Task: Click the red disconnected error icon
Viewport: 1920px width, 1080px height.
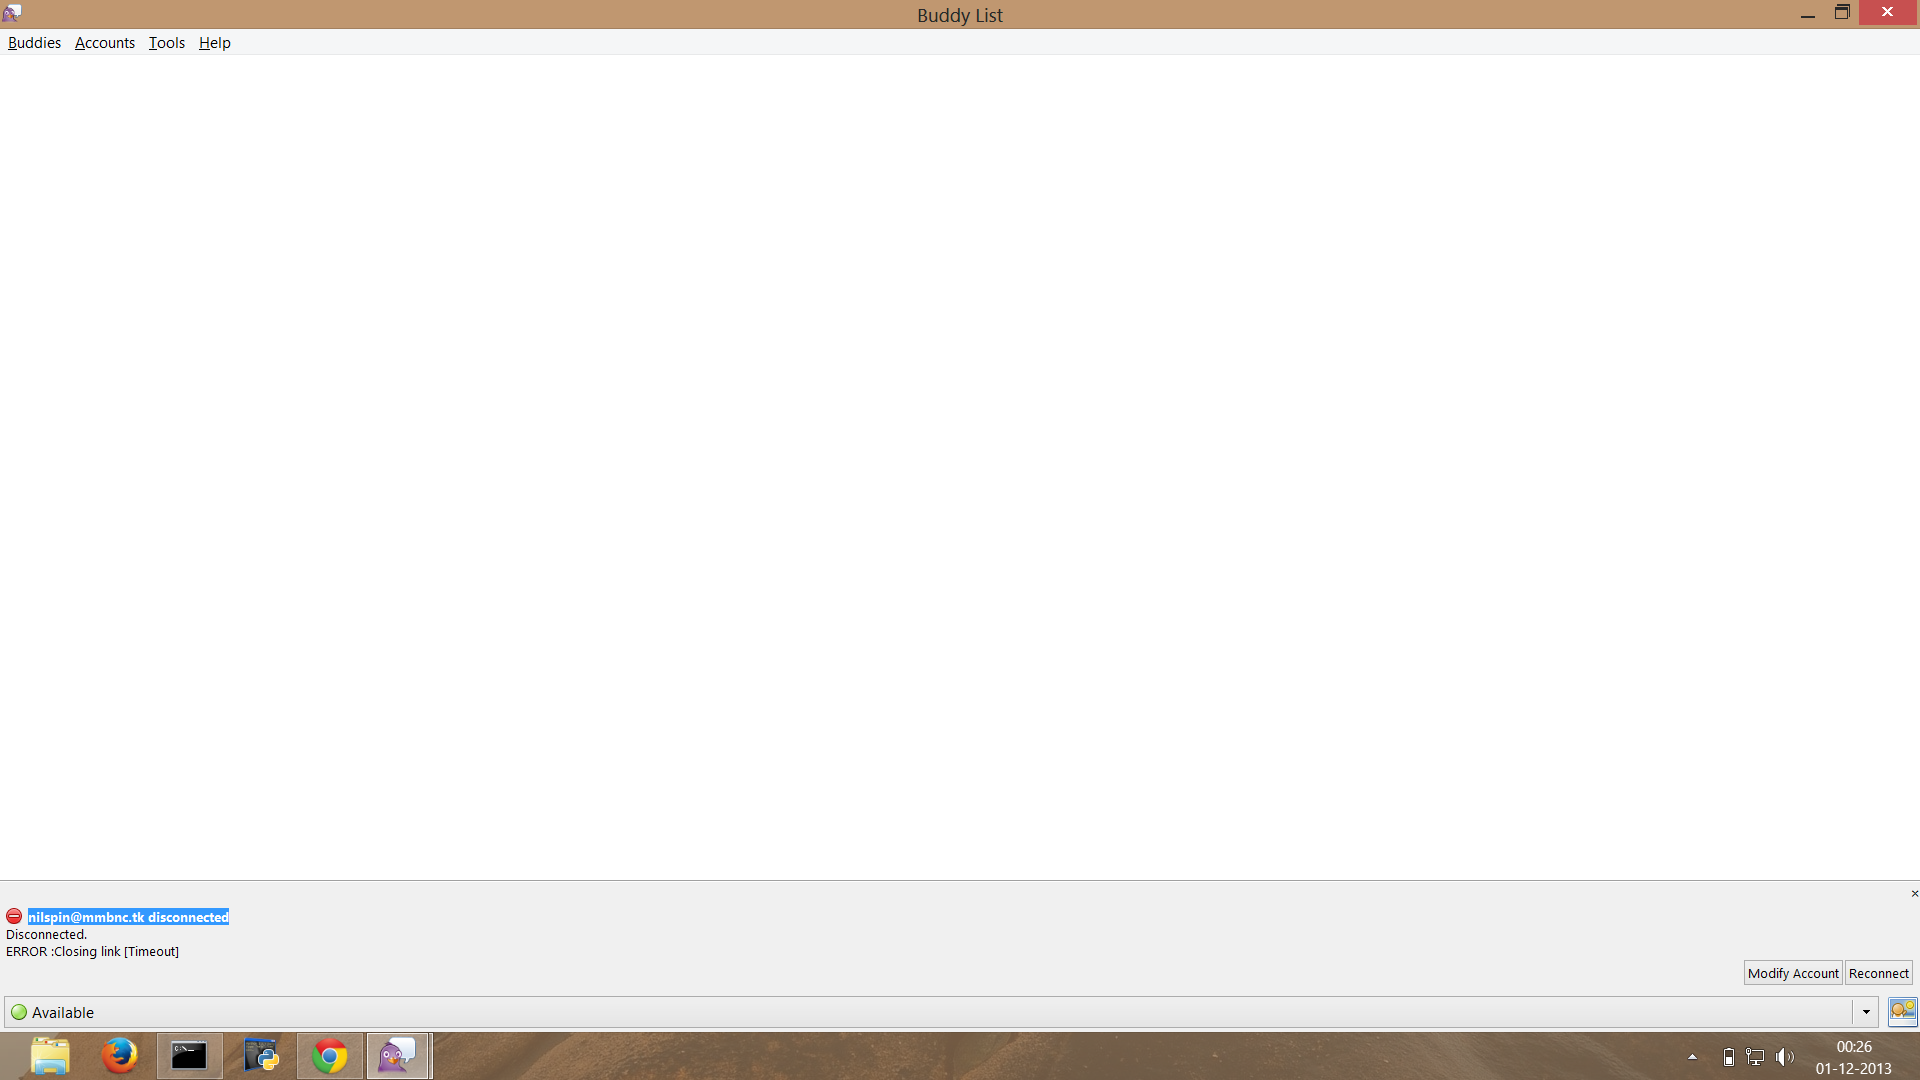Action: 14,916
